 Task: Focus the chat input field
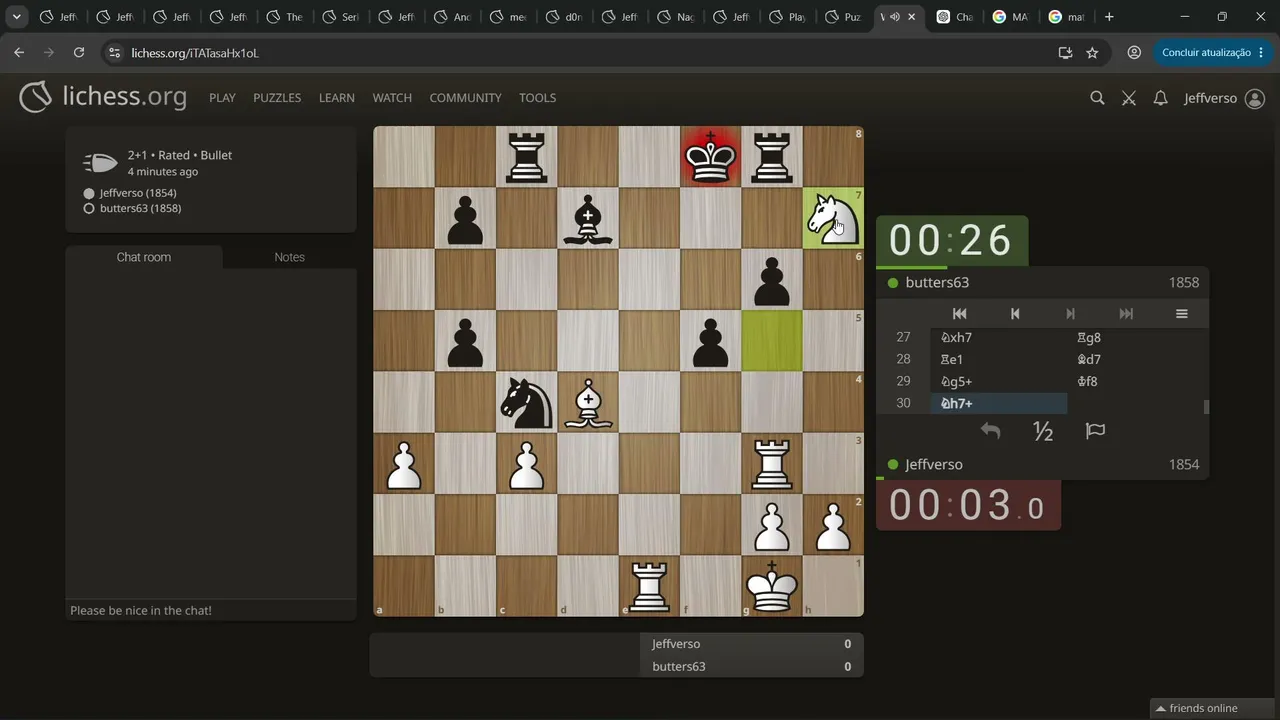click(211, 610)
